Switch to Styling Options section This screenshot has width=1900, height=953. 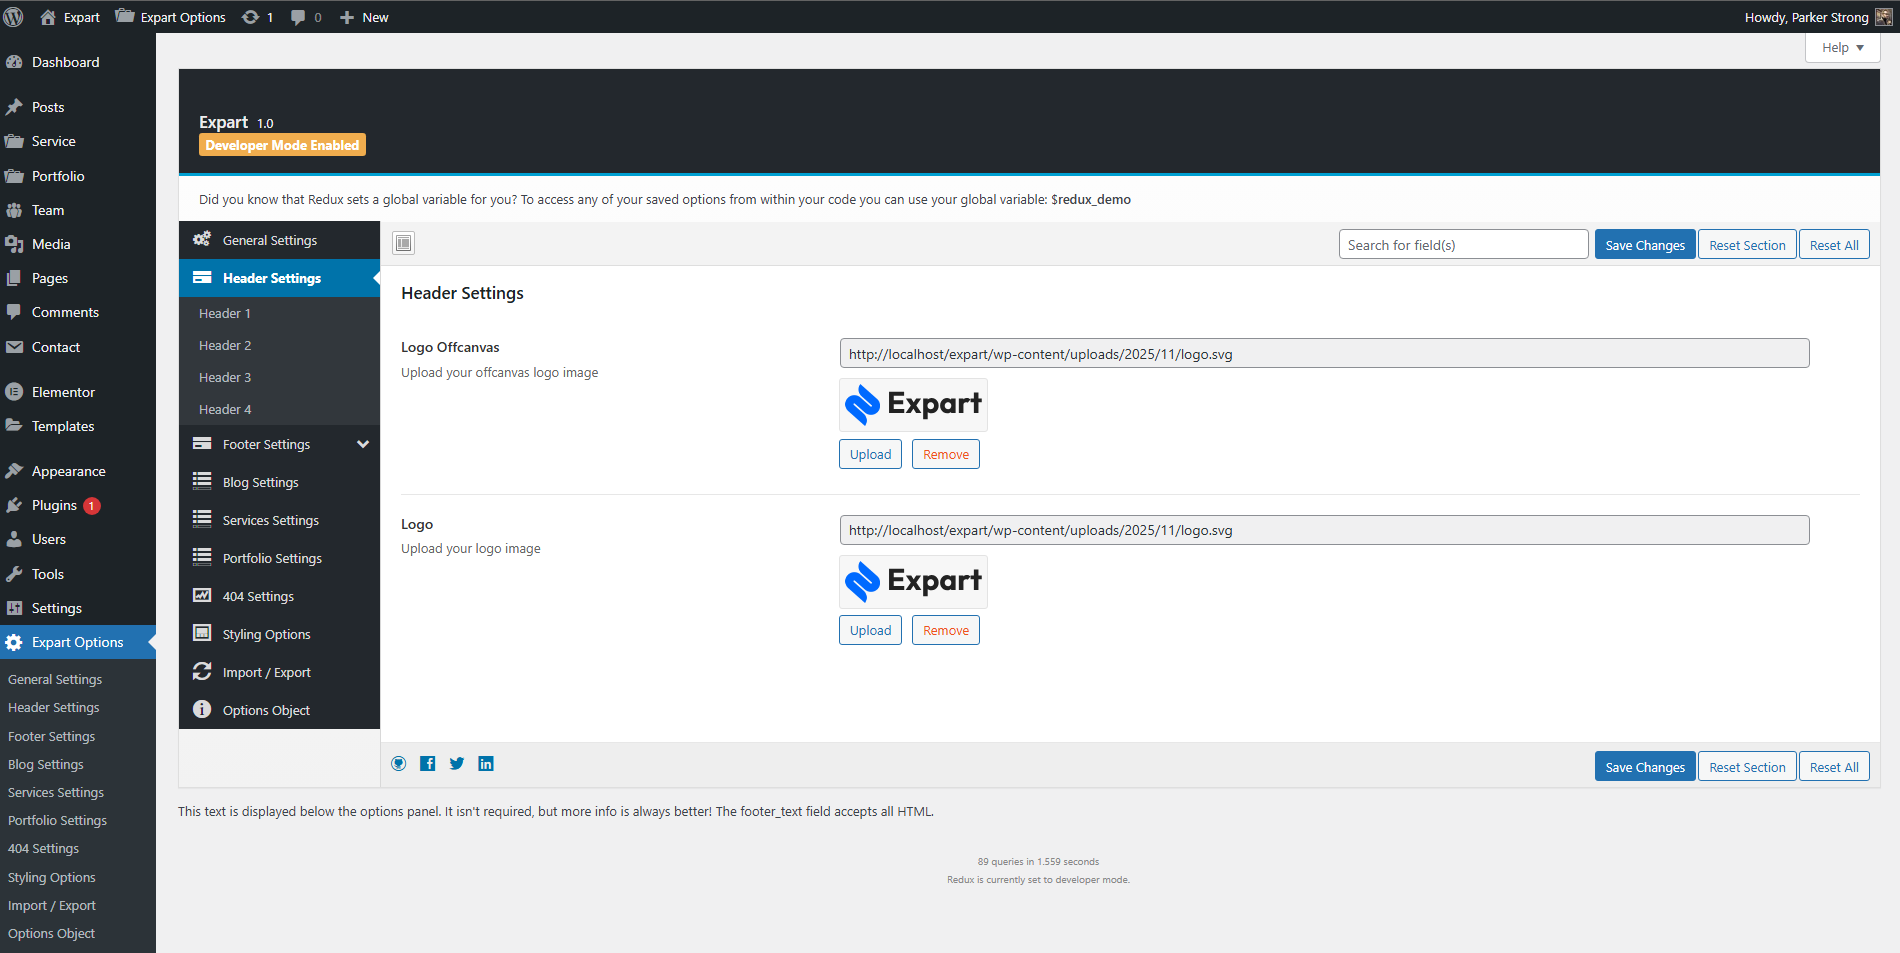(266, 634)
